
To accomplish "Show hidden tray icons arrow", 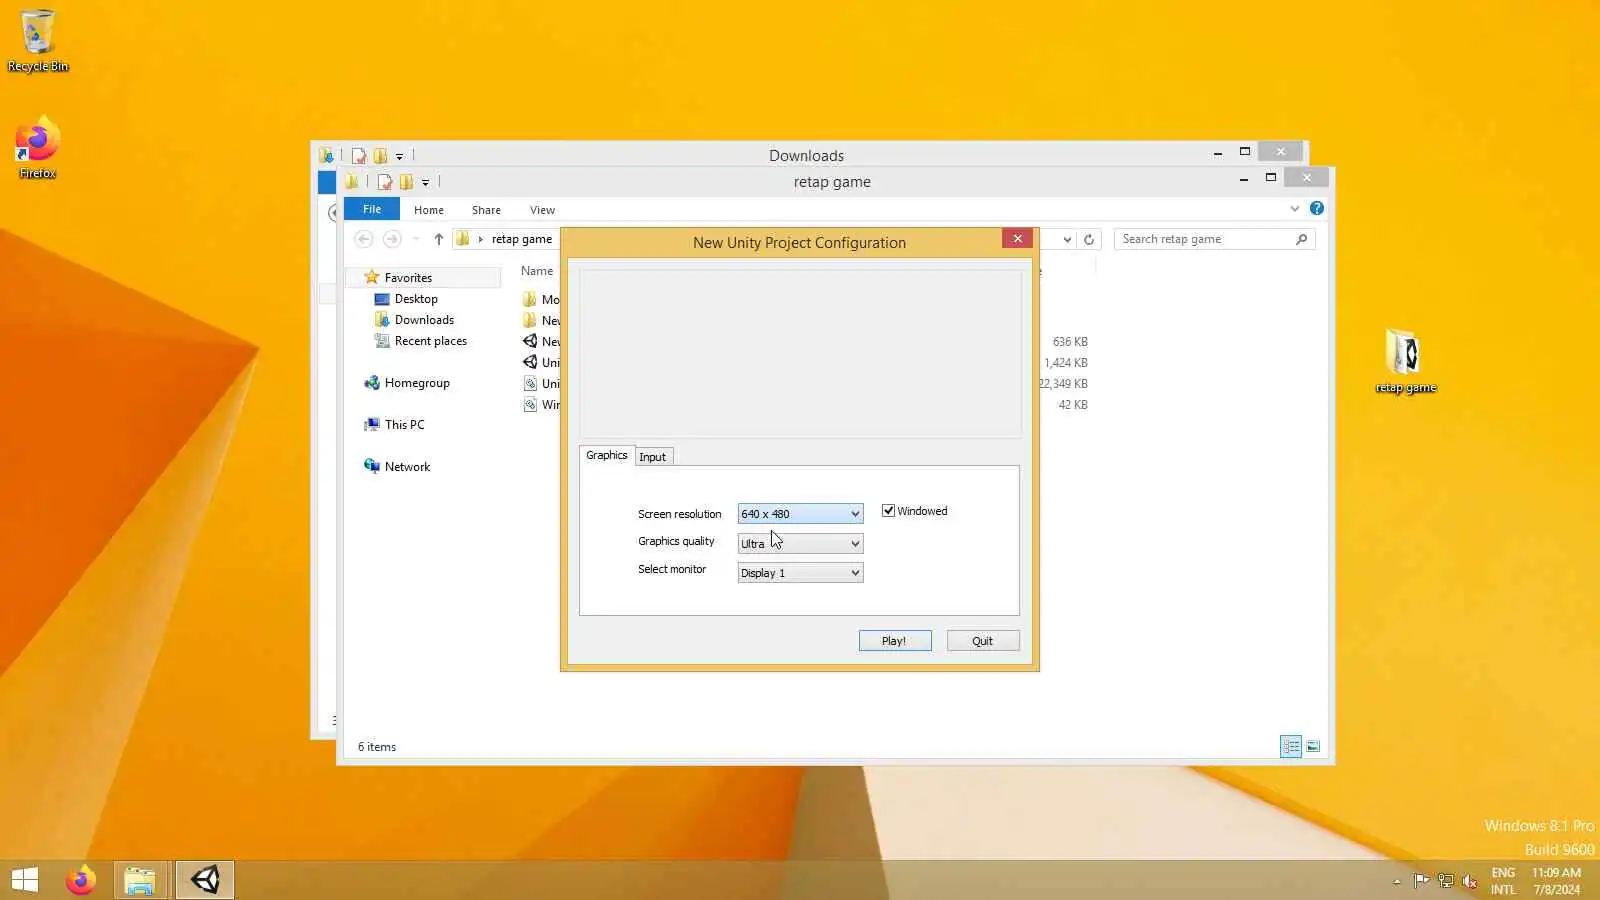I will click(1397, 881).
